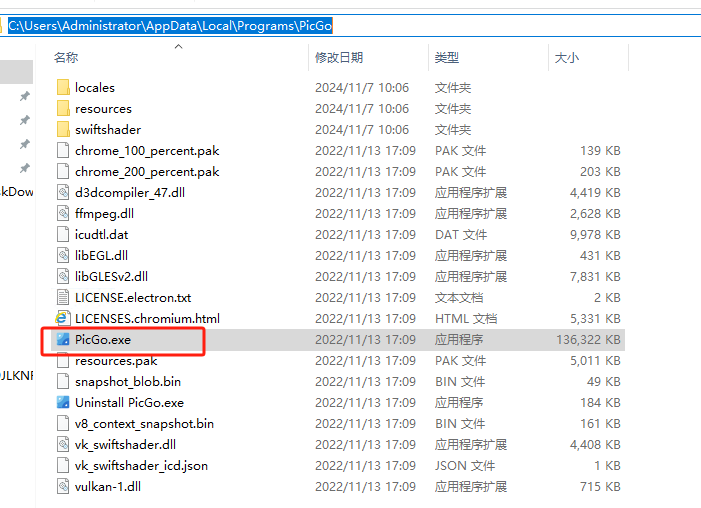Click the JSON 文件 type cell

(465, 466)
